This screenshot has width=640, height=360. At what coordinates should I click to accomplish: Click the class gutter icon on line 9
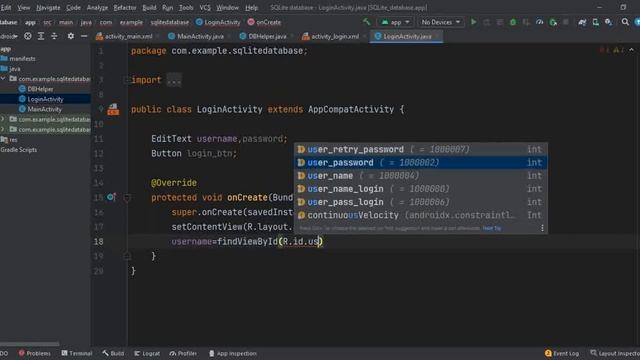click(x=113, y=109)
